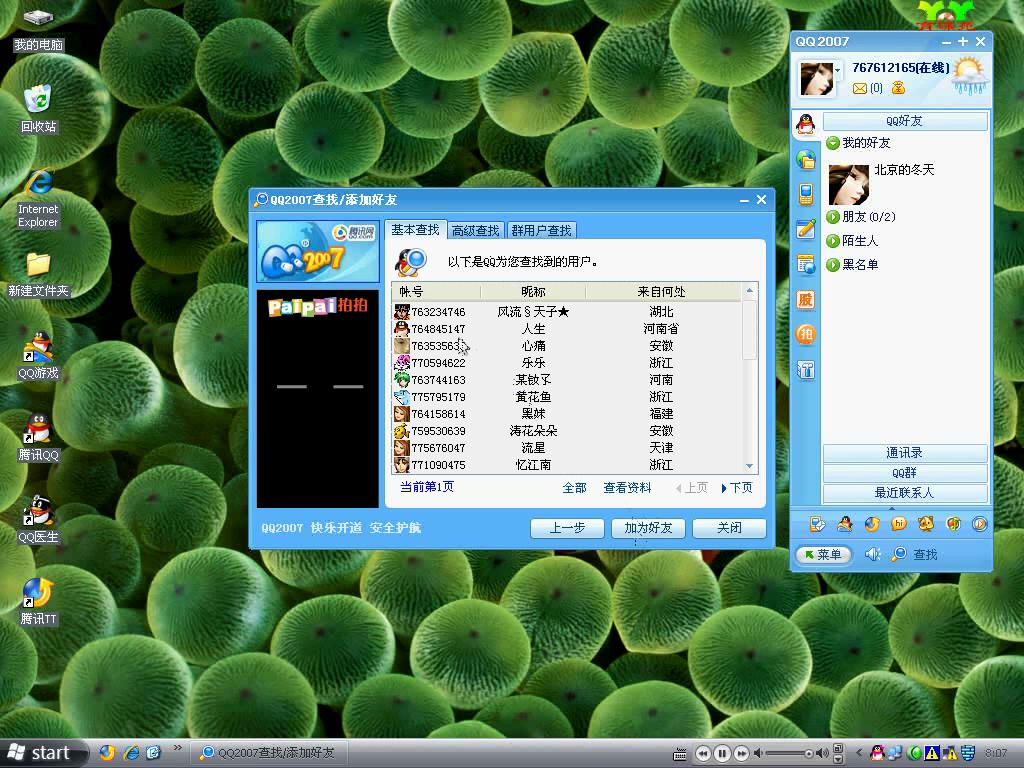Click the 查看资料 link
The width and height of the screenshot is (1024, 768).
tap(627, 488)
